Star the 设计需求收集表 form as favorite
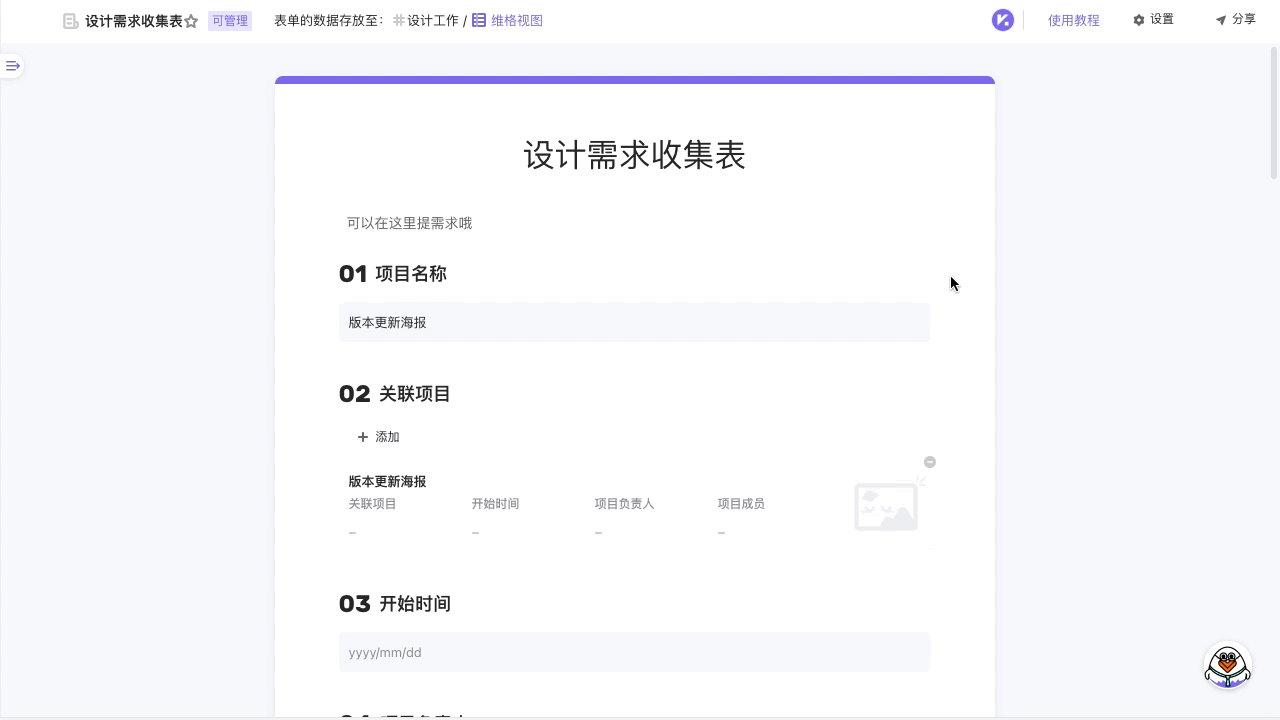The height and width of the screenshot is (720, 1280). tap(191, 21)
